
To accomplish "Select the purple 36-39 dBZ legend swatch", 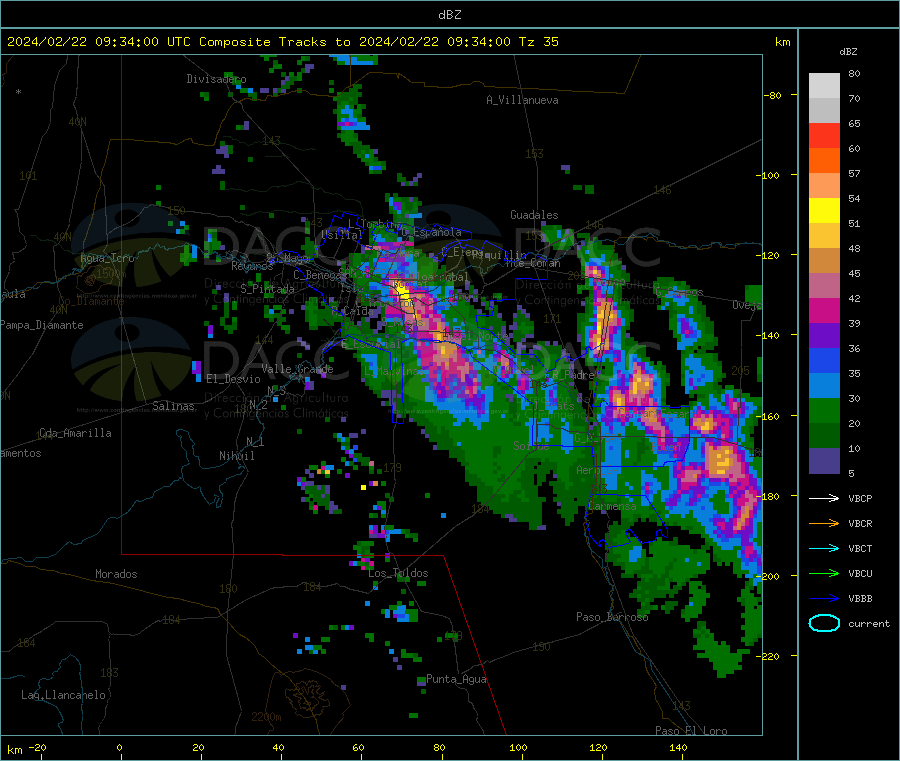I will pyautogui.click(x=824, y=336).
